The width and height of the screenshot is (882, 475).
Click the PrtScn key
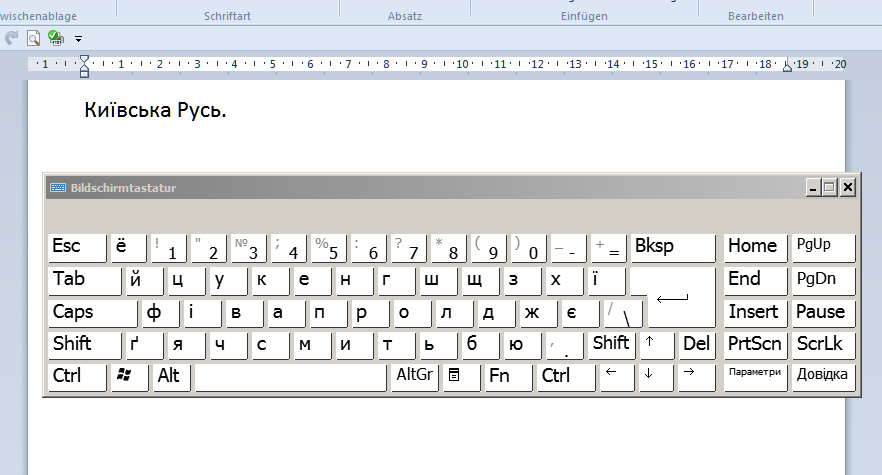755,345
